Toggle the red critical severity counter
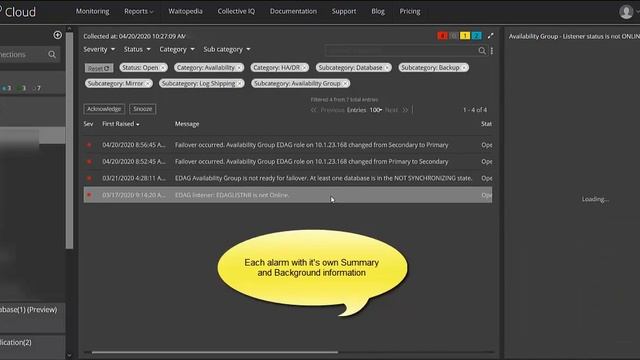The image size is (640, 360). [x=442, y=36]
